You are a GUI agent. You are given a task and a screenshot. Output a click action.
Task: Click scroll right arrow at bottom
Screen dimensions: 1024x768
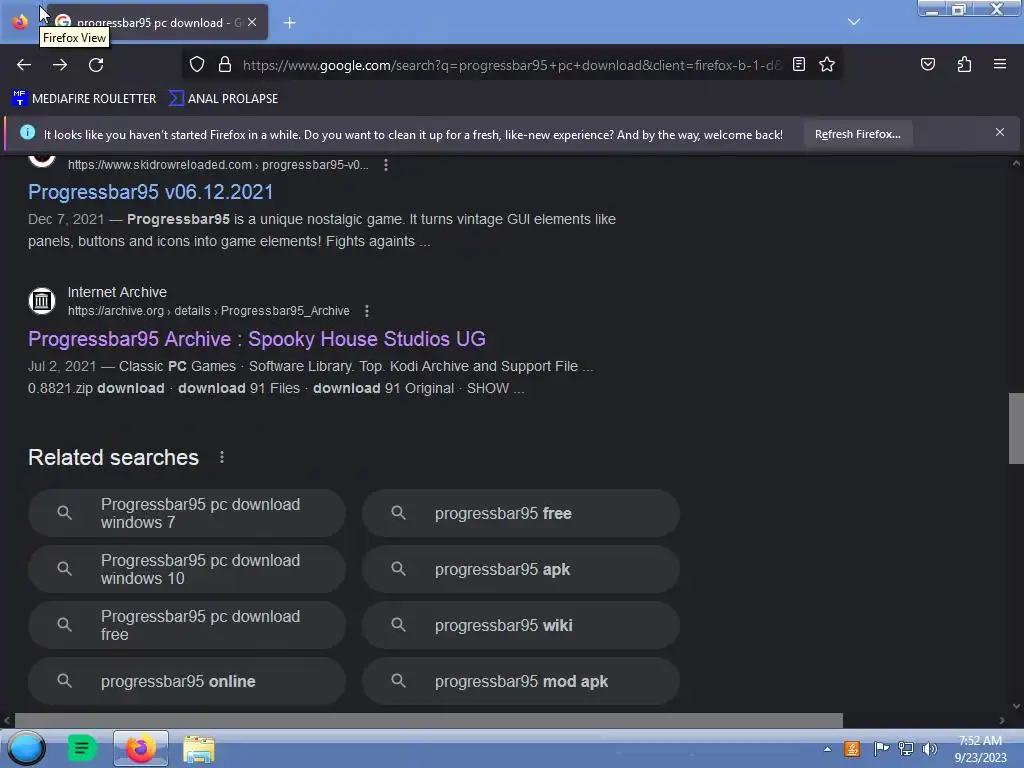pyautogui.click(x=1002, y=720)
